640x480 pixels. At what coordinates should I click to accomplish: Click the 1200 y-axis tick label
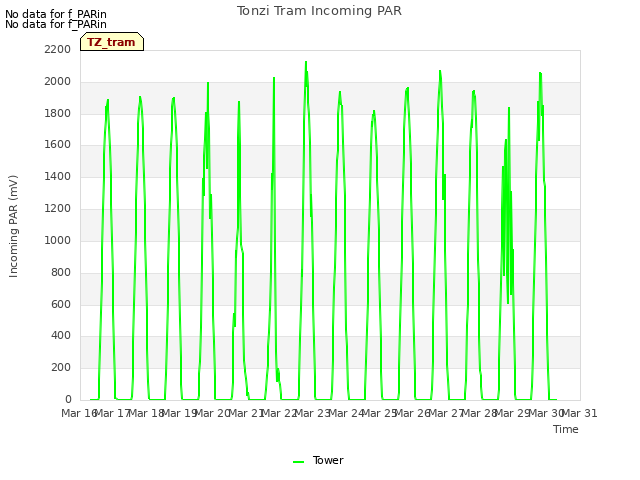click(x=58, y=209)
